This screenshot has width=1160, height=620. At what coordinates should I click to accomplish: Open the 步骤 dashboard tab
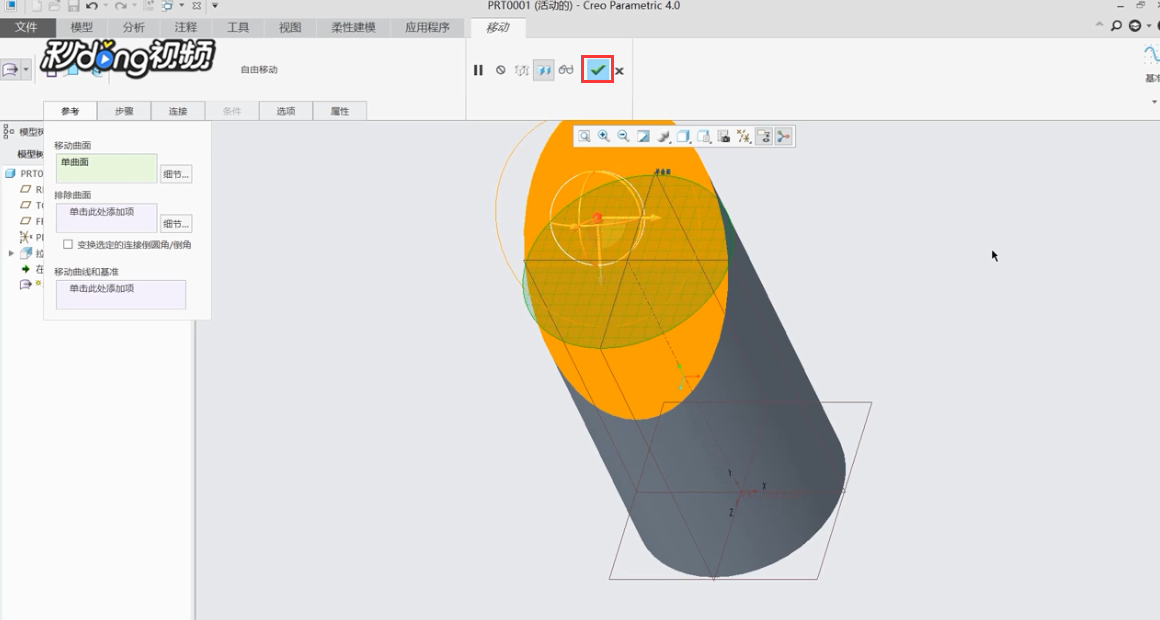124,111
